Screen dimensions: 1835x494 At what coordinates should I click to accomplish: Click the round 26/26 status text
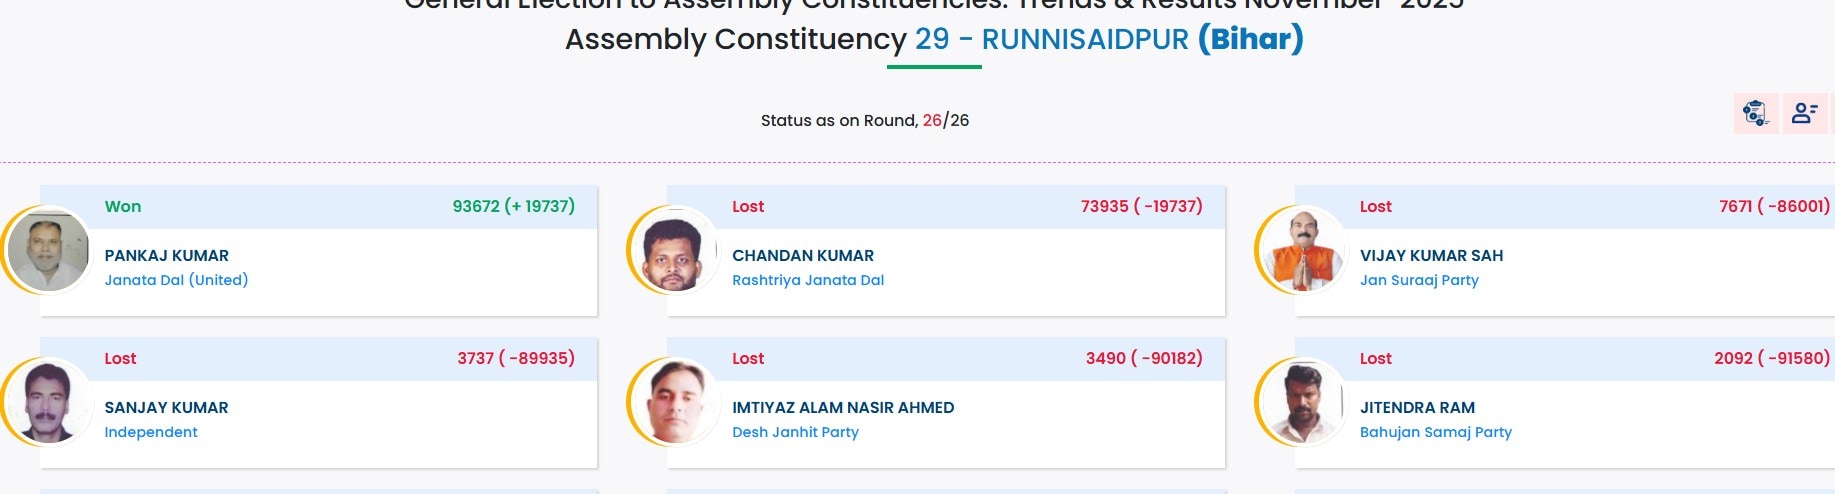[864, 120]
